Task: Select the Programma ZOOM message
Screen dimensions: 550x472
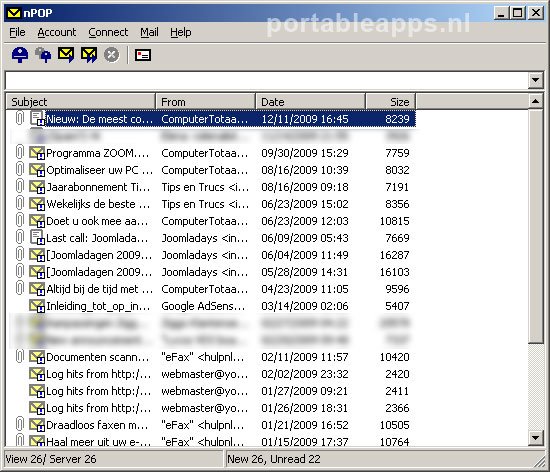Action: pyautogui.click(x=210, y=153)
